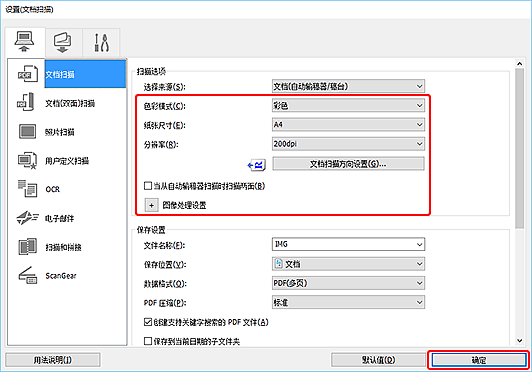Open the 保存位置 文档 dropdown
Image resolution: width=532 pixels, height=372 pixels.
pos(348,264)
